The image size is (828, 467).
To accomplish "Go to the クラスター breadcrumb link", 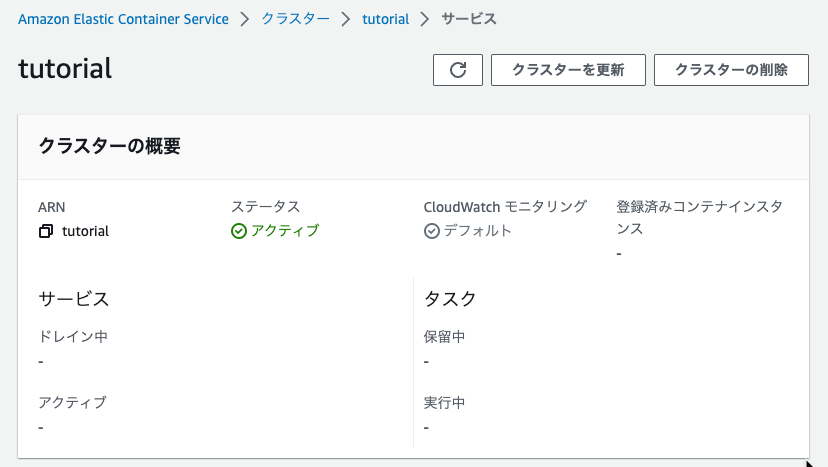I will pos(296,19).
